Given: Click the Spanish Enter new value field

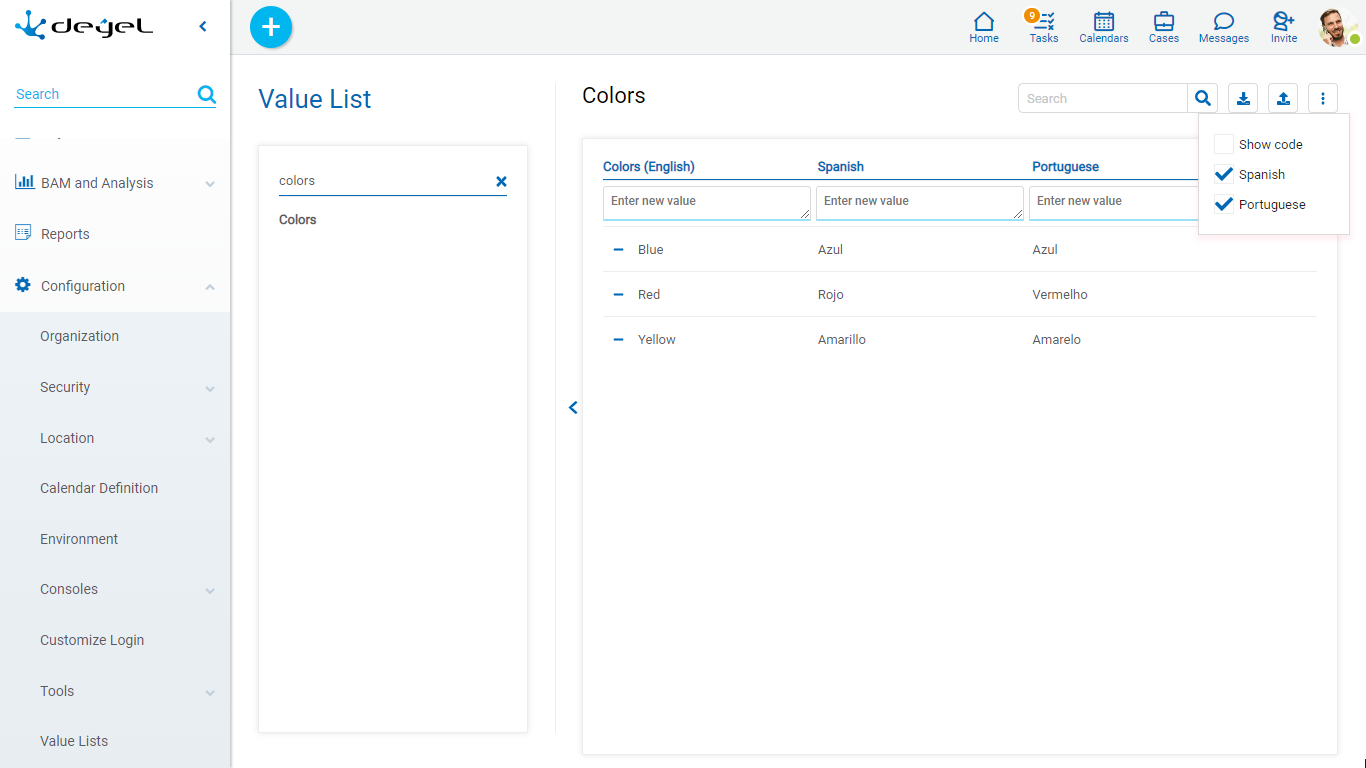Looking at the screenshot, I should [x=918, y=202].
